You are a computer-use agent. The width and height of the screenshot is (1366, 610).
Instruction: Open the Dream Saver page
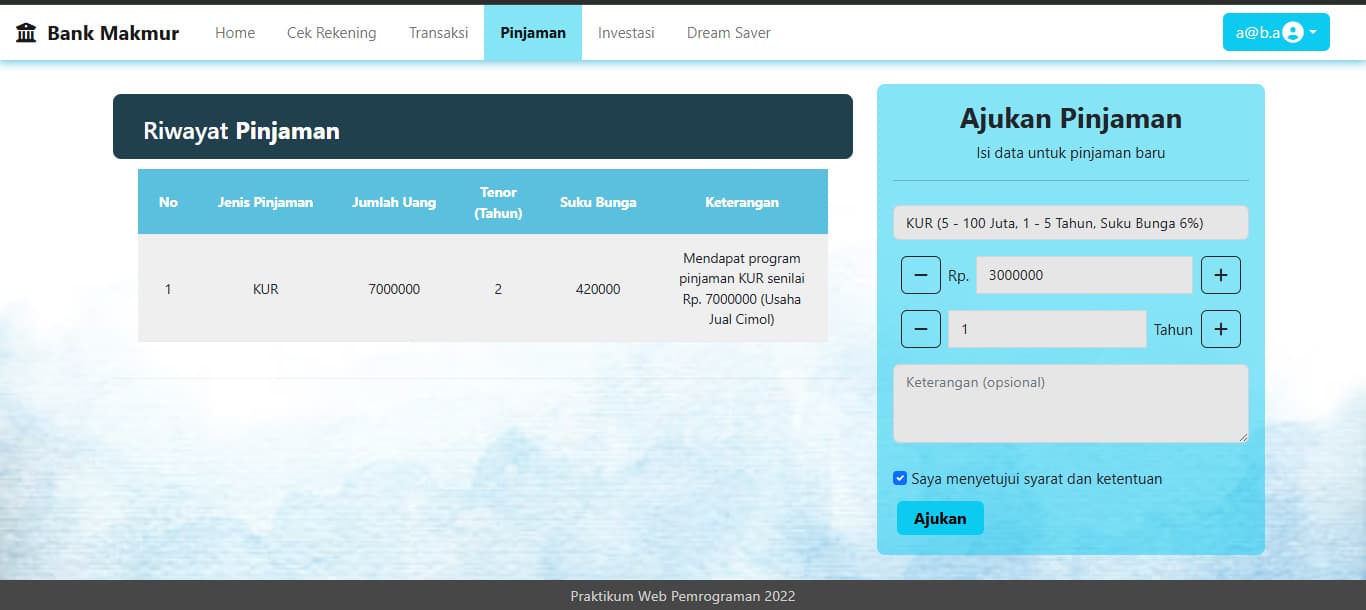point(728,32)
